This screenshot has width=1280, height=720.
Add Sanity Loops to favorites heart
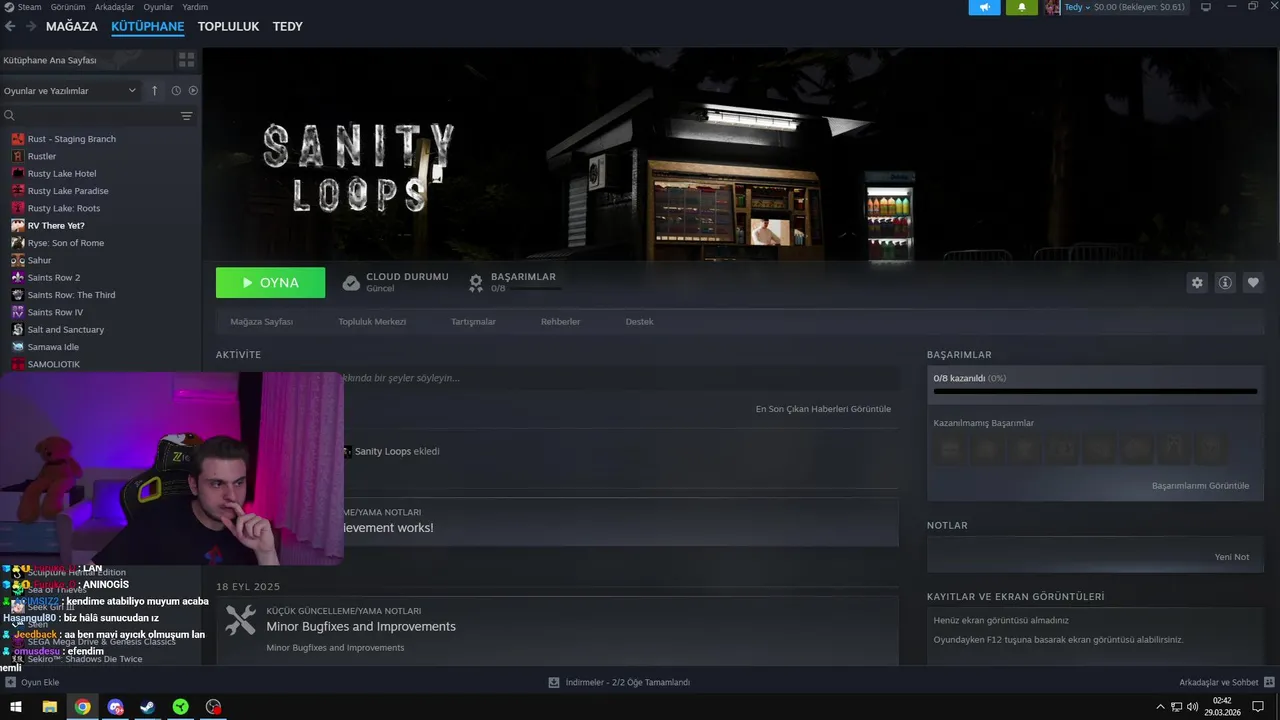tap(1253, 283)
